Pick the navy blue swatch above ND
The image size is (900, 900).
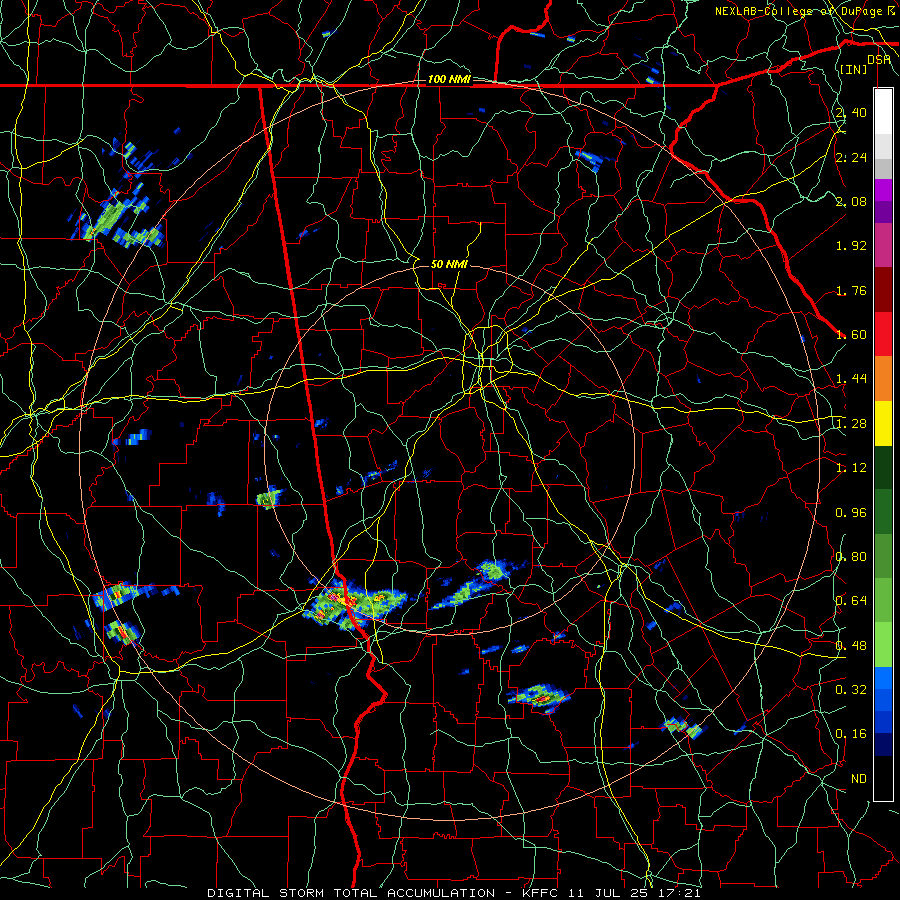[x=883, y=745]
